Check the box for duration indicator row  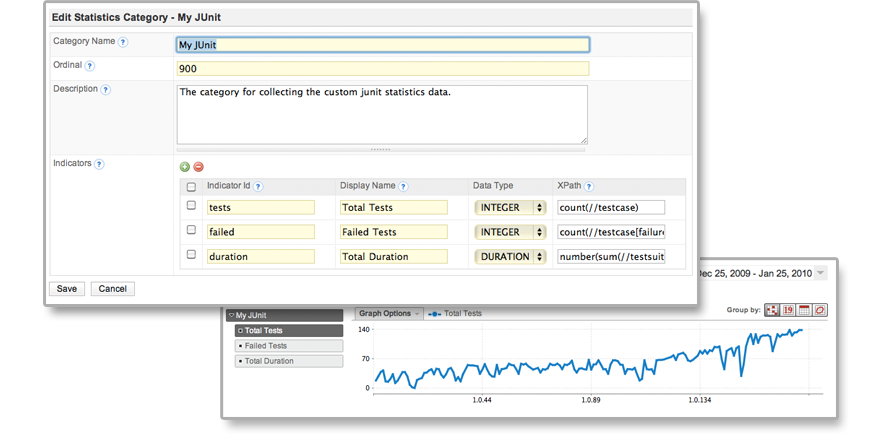tap(191, 255)
